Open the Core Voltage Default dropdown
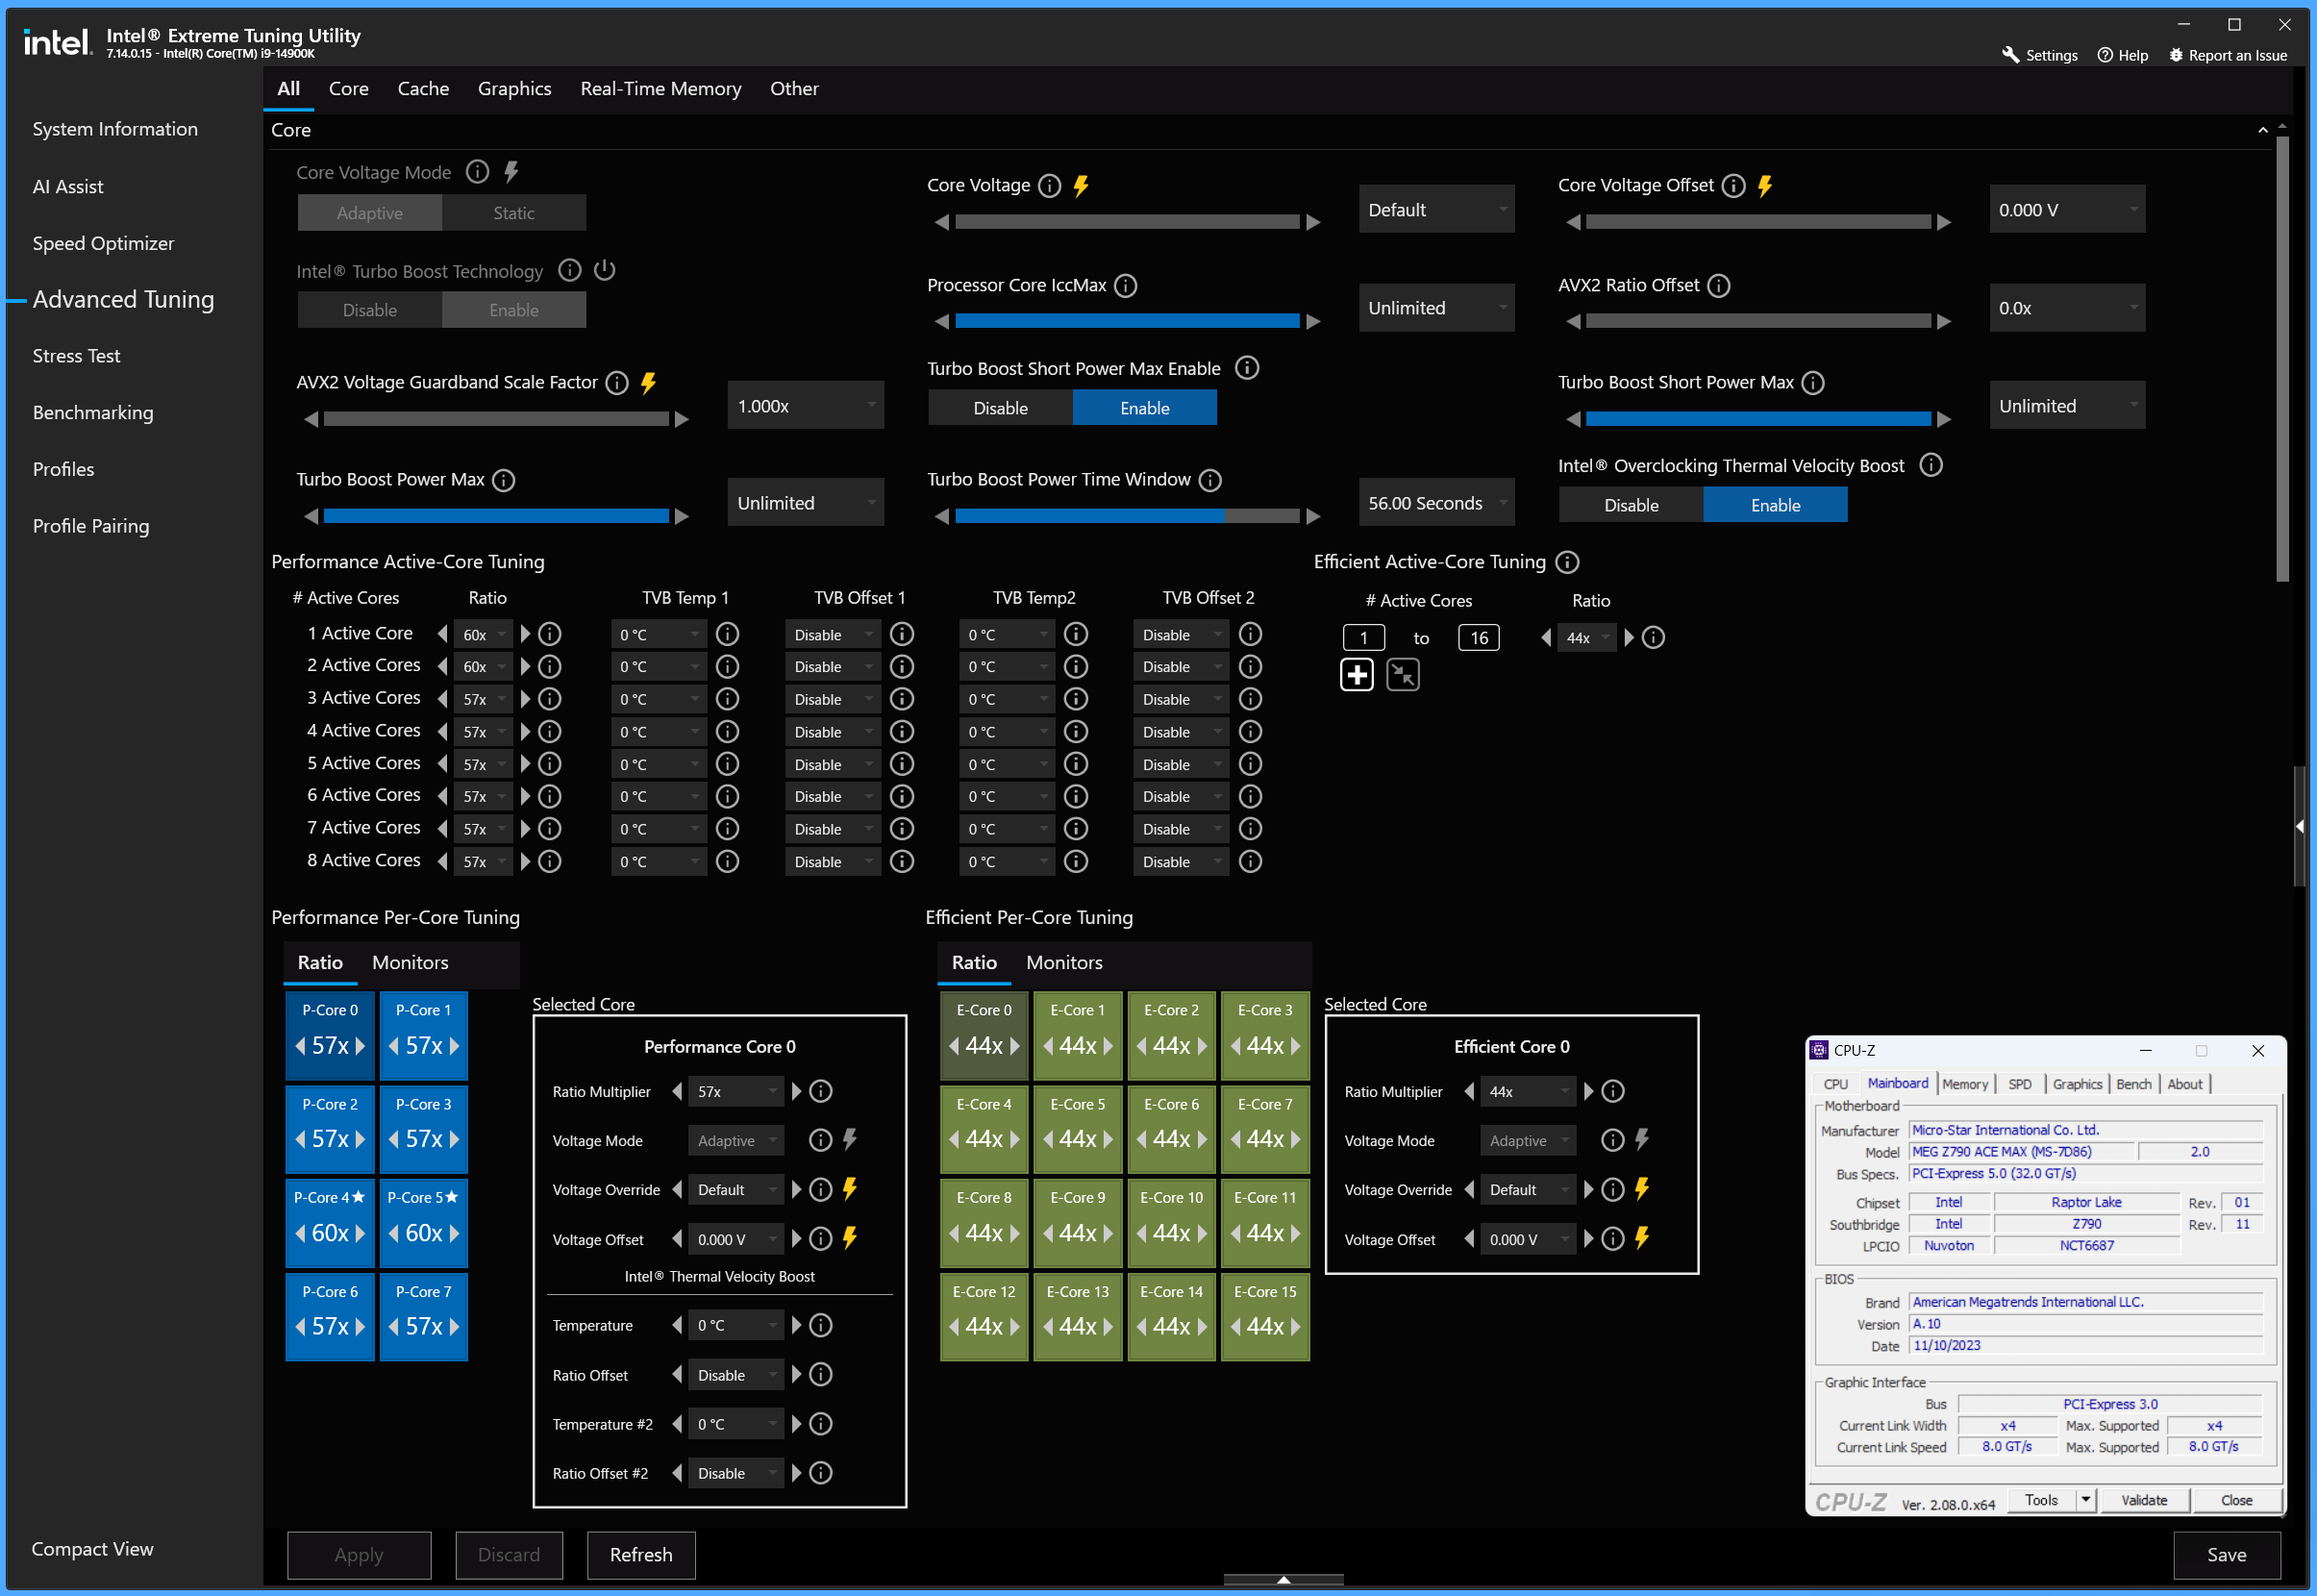This screenshot has height=1596, width=2317. click(x=1436, y=209)
